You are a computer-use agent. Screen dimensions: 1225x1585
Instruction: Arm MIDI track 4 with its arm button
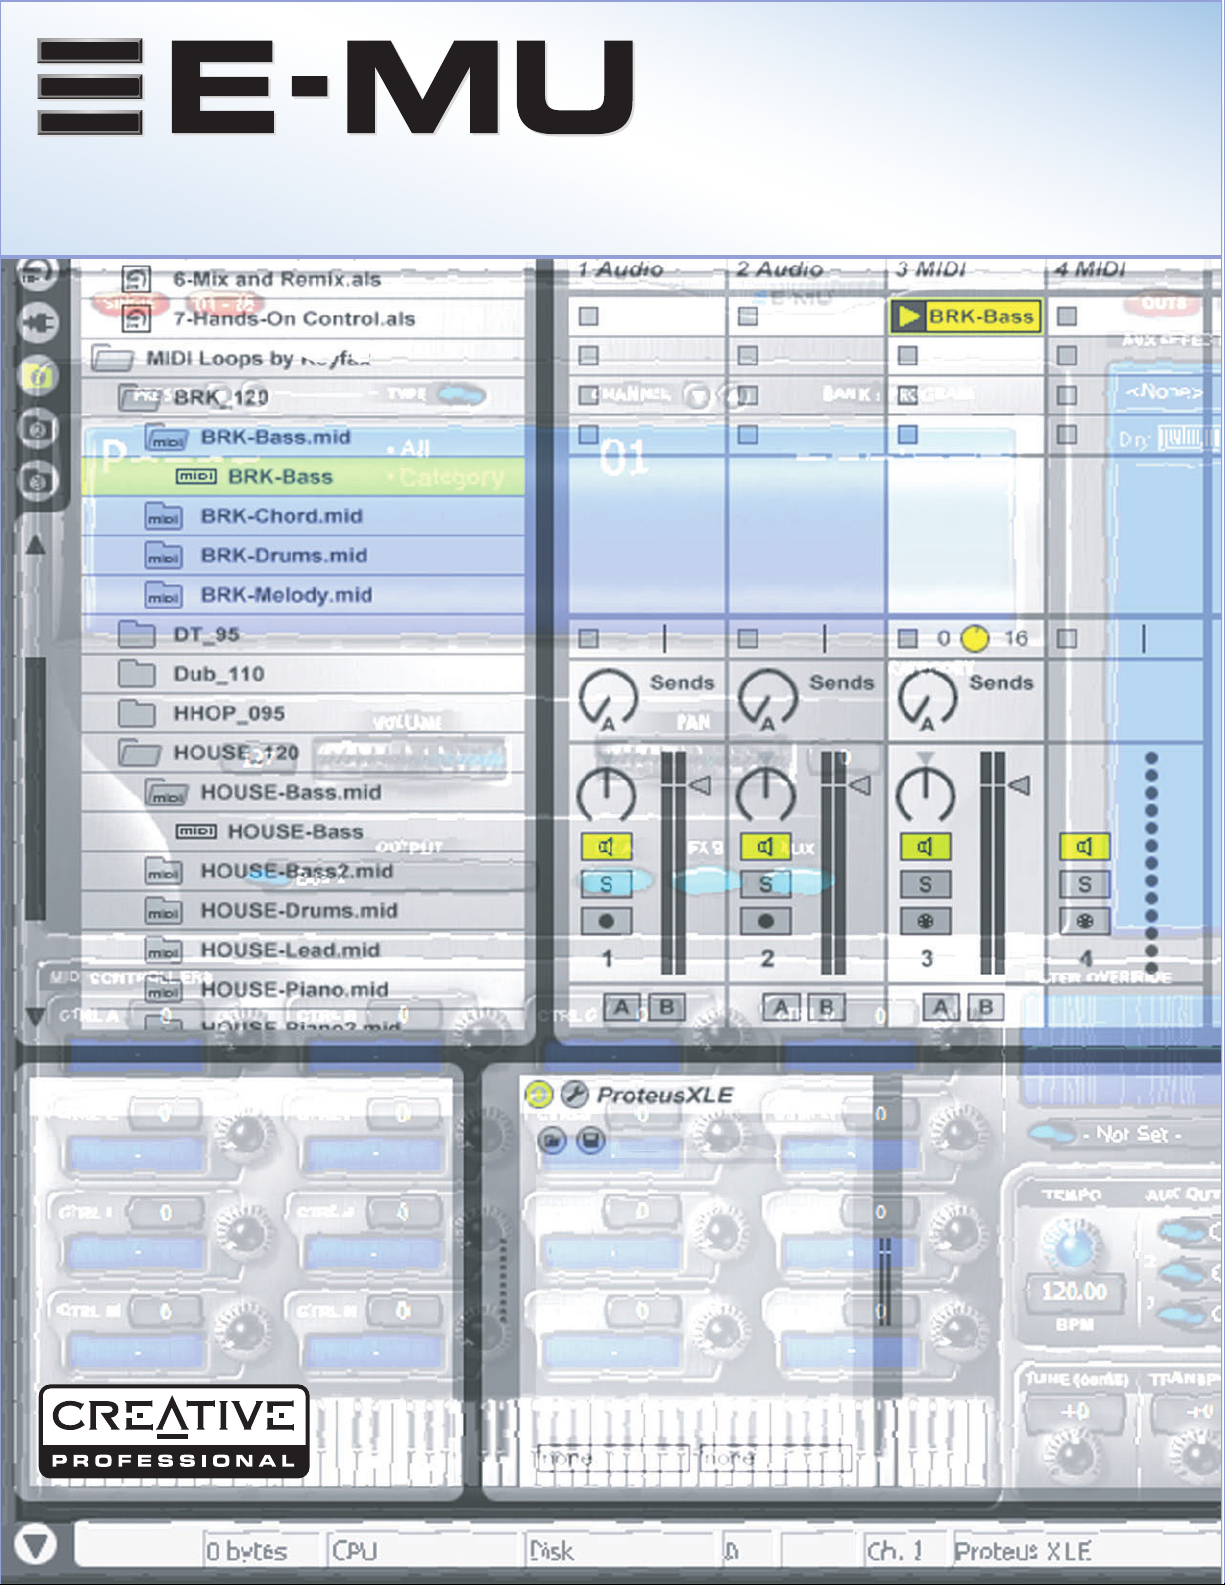point(1084,922)
